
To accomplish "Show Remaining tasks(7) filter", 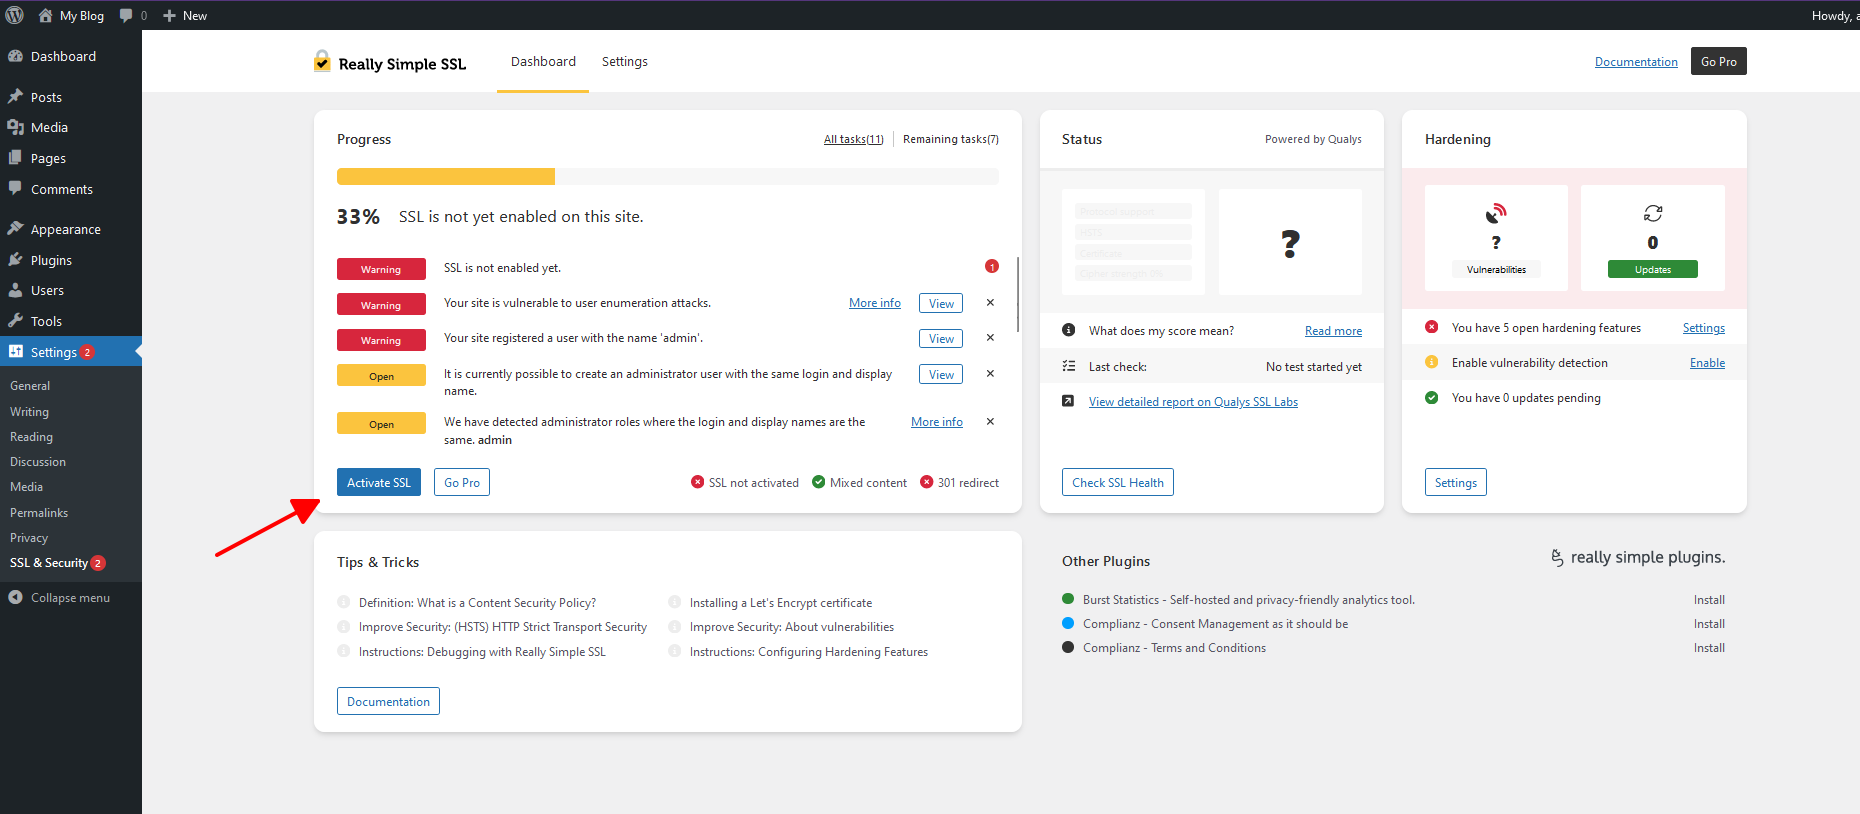I will pos(951,139).
